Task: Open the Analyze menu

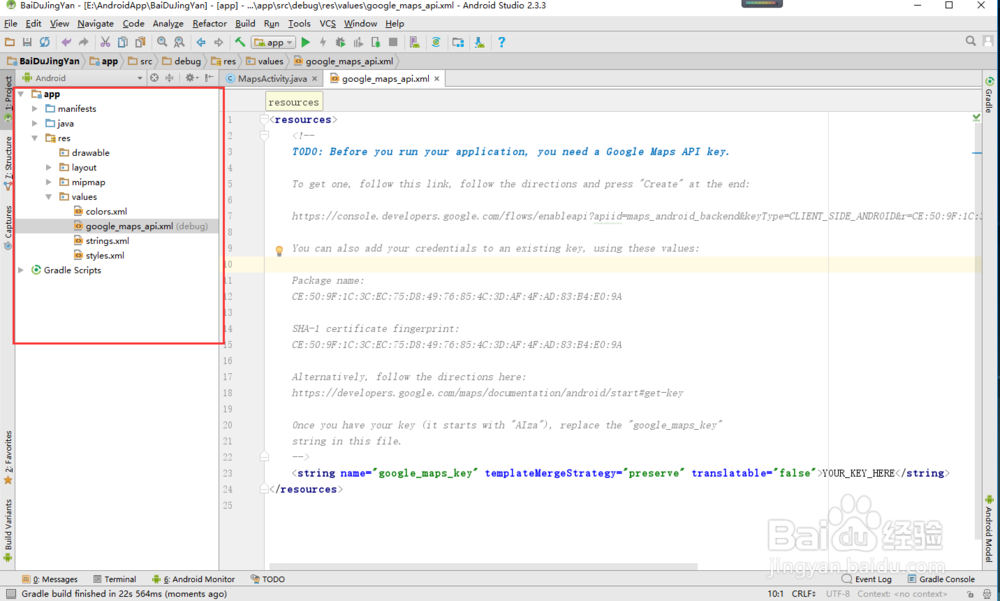Action: point(168,24)
